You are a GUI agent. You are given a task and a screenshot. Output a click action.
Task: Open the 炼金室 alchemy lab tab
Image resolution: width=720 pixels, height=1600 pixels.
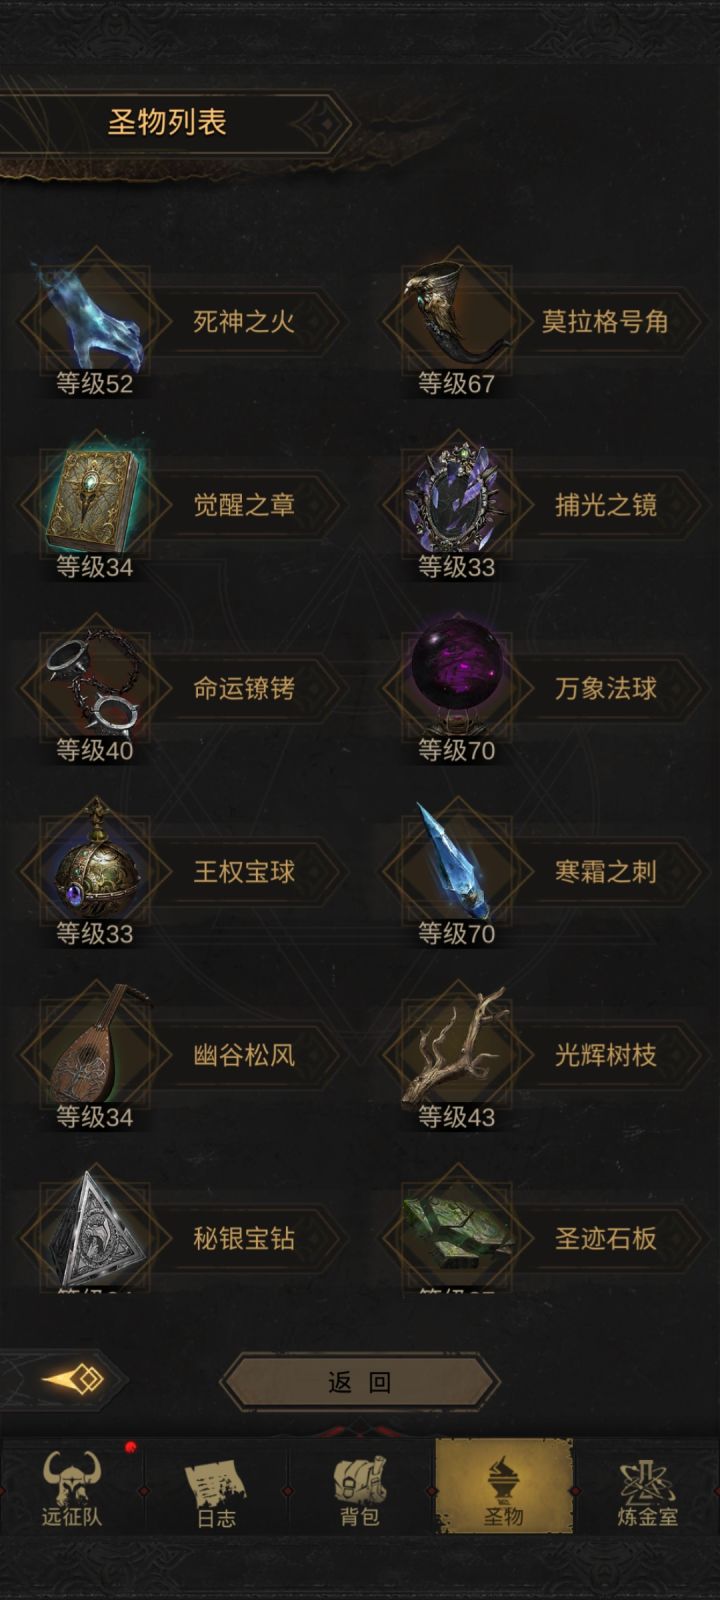[647, 1489]
